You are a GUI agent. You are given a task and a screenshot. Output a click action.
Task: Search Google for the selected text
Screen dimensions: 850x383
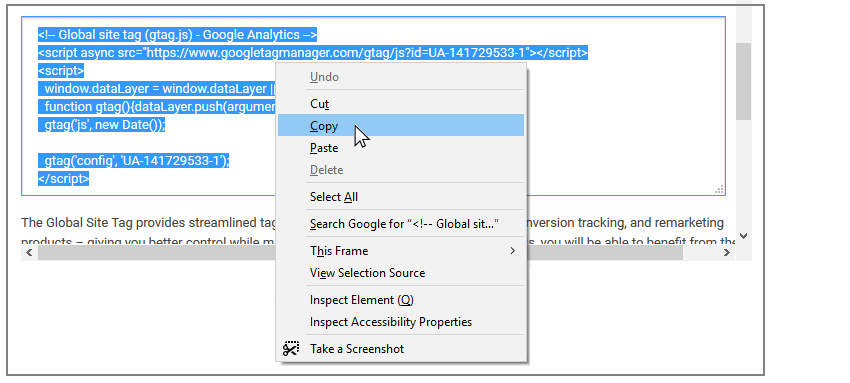point(401,224)
